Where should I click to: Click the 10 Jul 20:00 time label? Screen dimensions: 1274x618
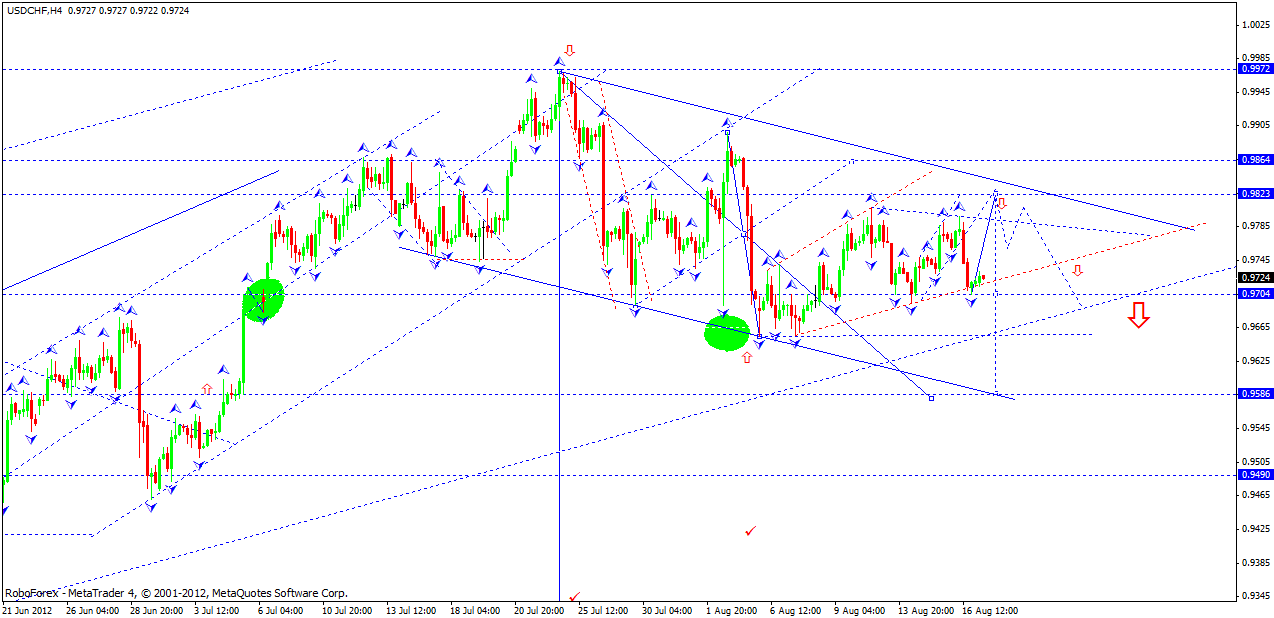[x=347, y=610]
